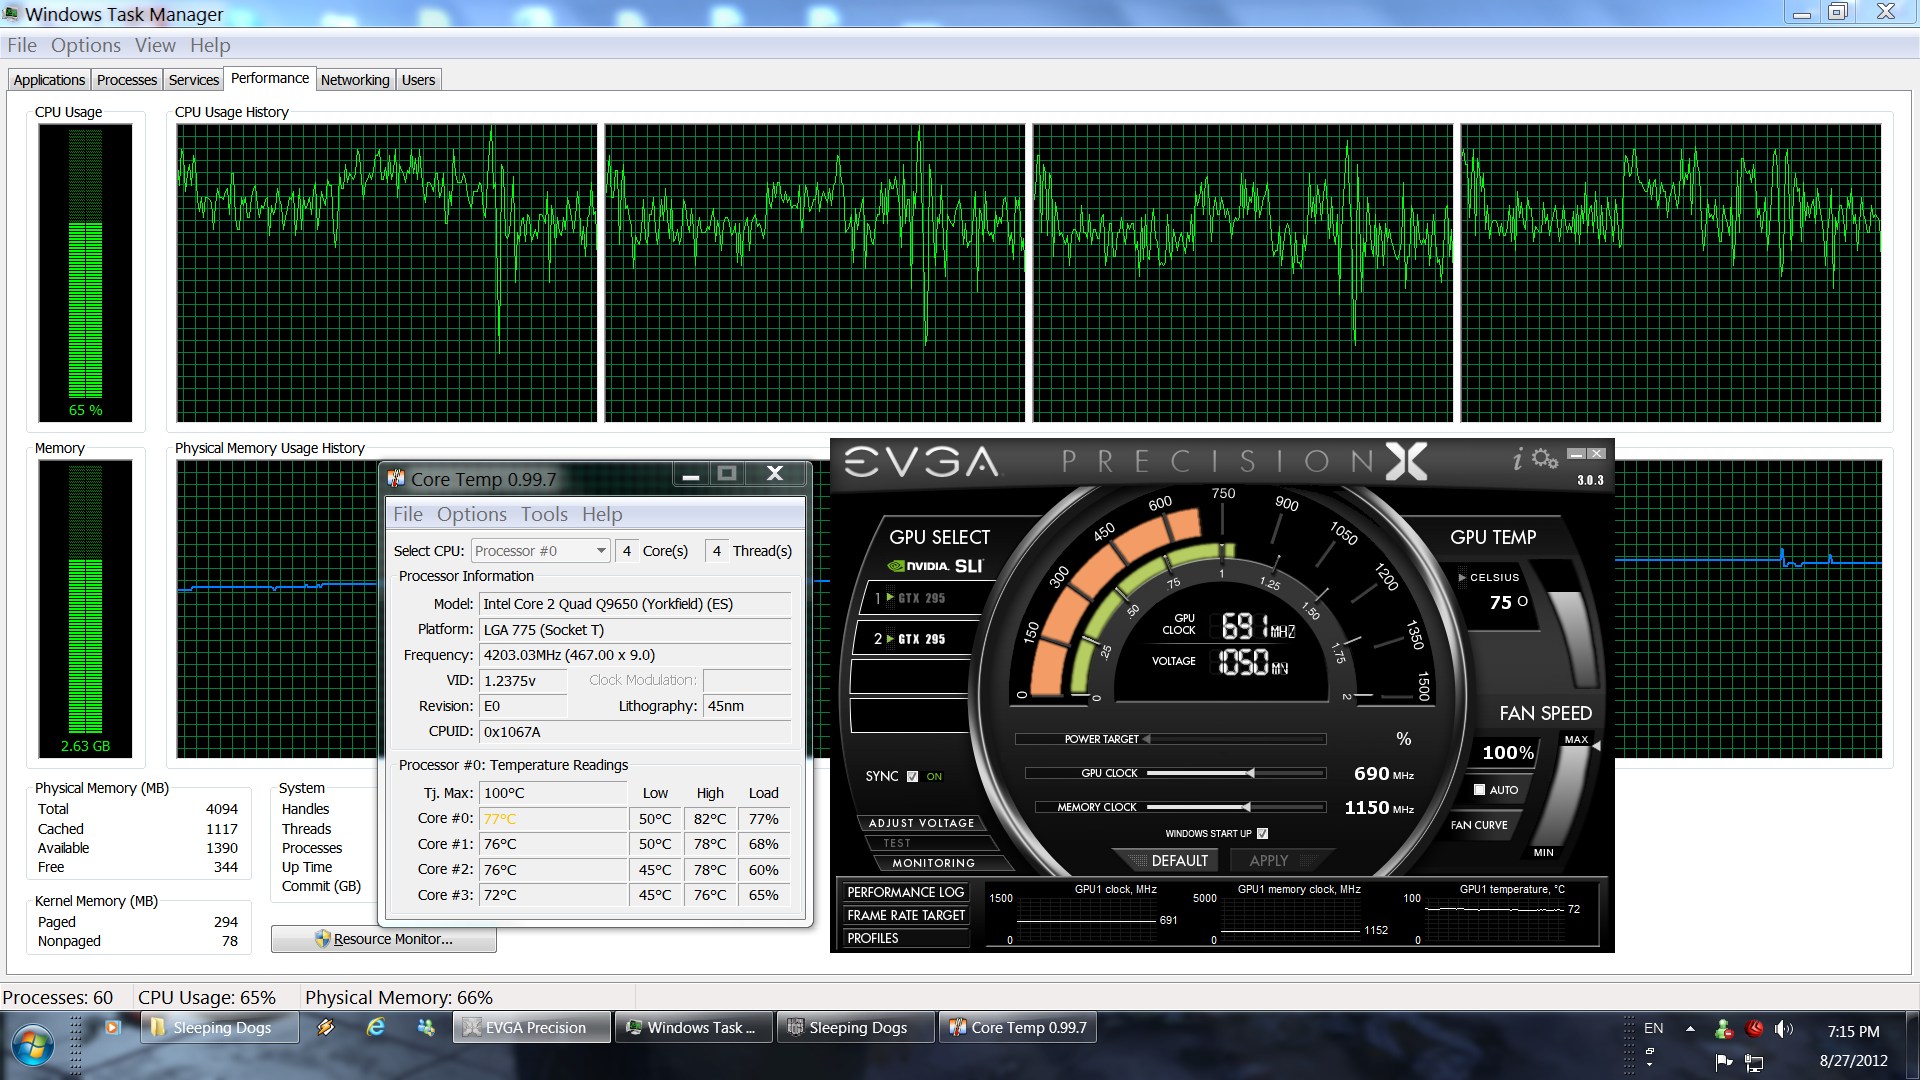The width and height of the screenshot is (1920, 1080).
Task: Click the processor Model field in Core Temp
Action: (x=635, y=604)
